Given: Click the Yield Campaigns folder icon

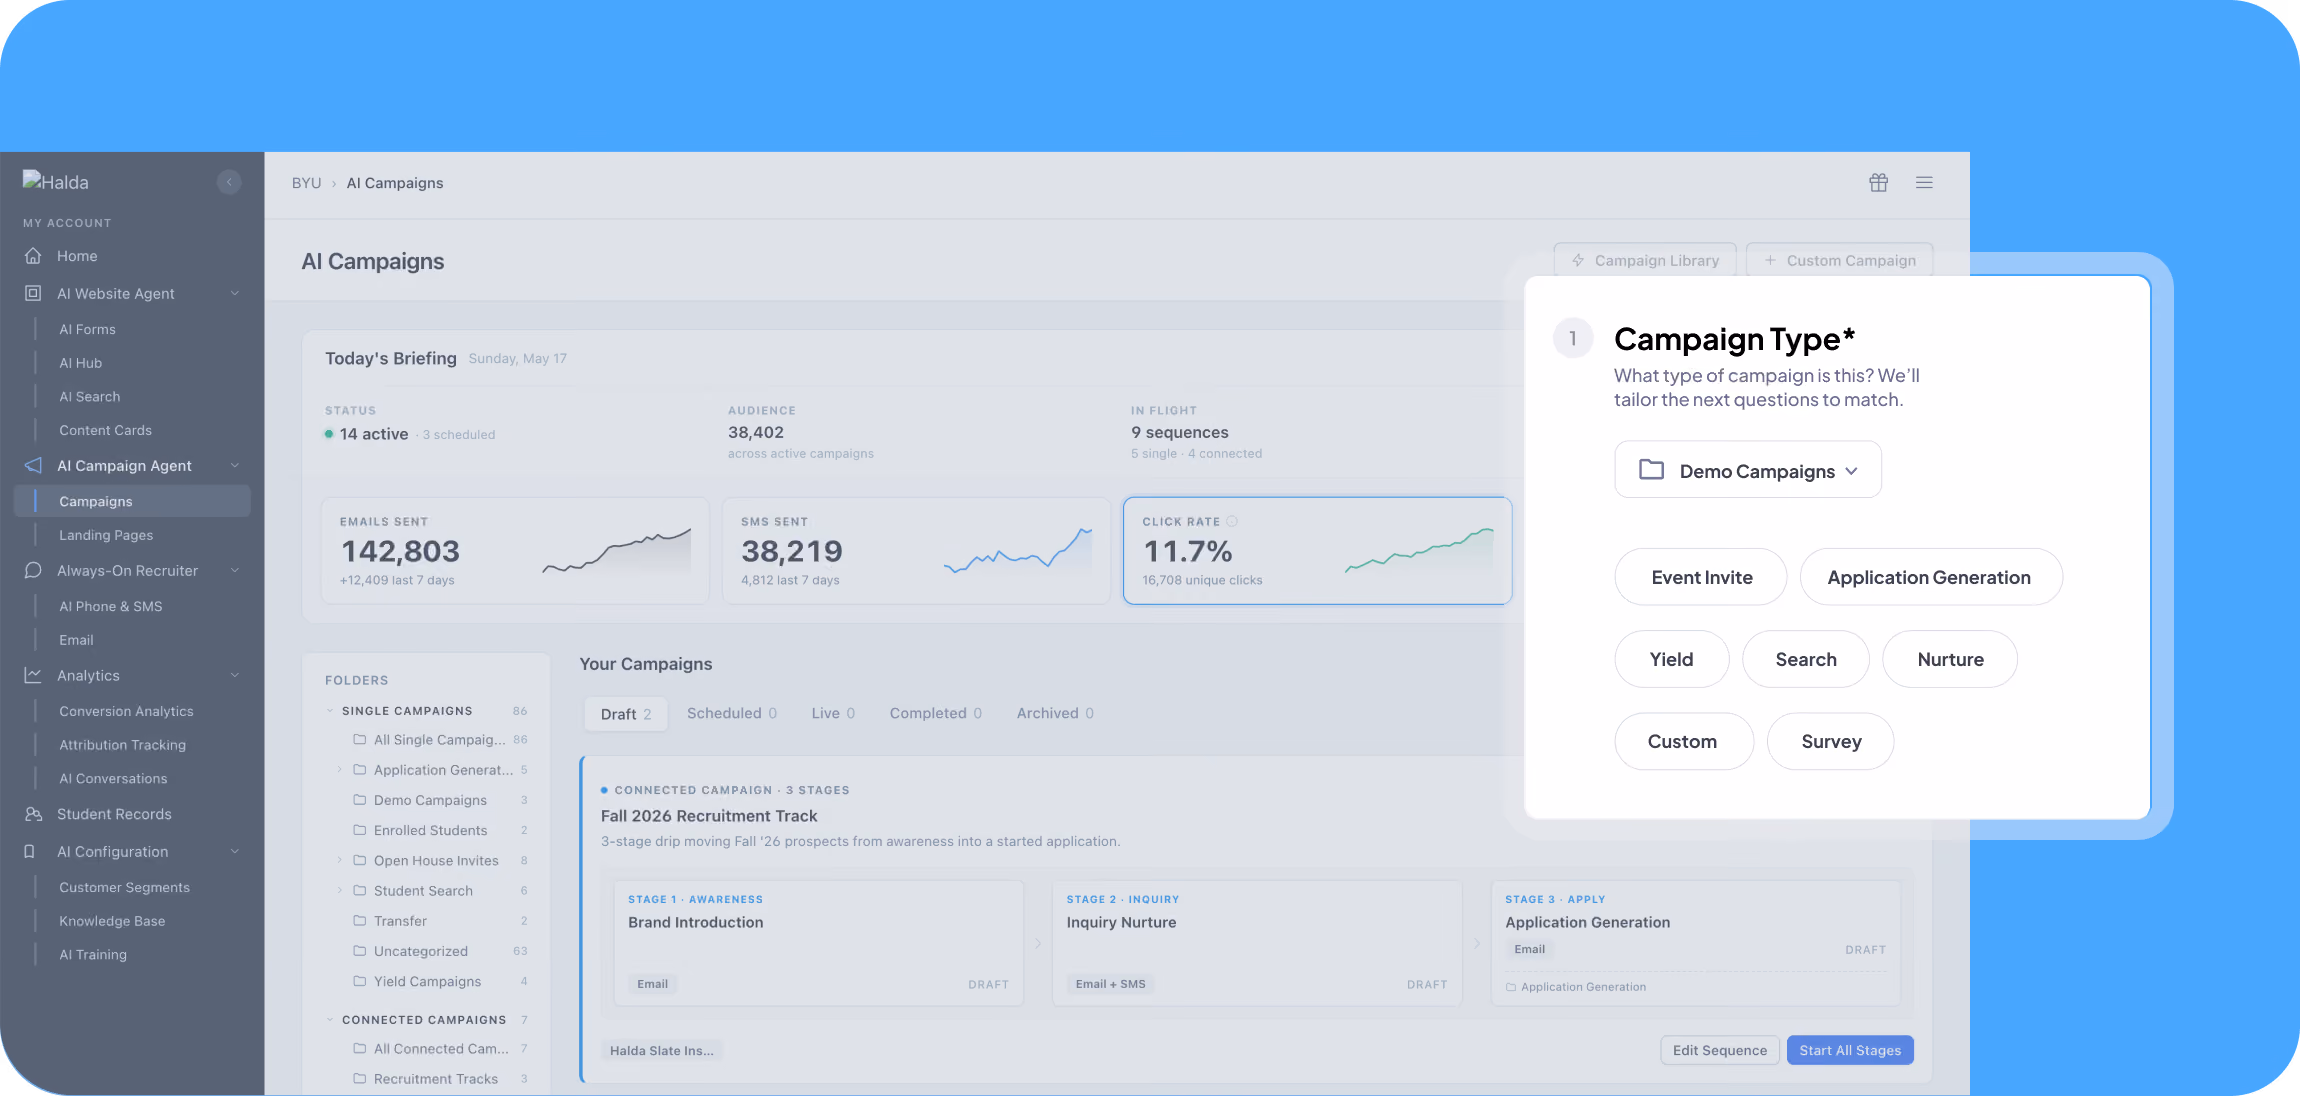Looking at the screenshot, I should click(x=359, y=981).
